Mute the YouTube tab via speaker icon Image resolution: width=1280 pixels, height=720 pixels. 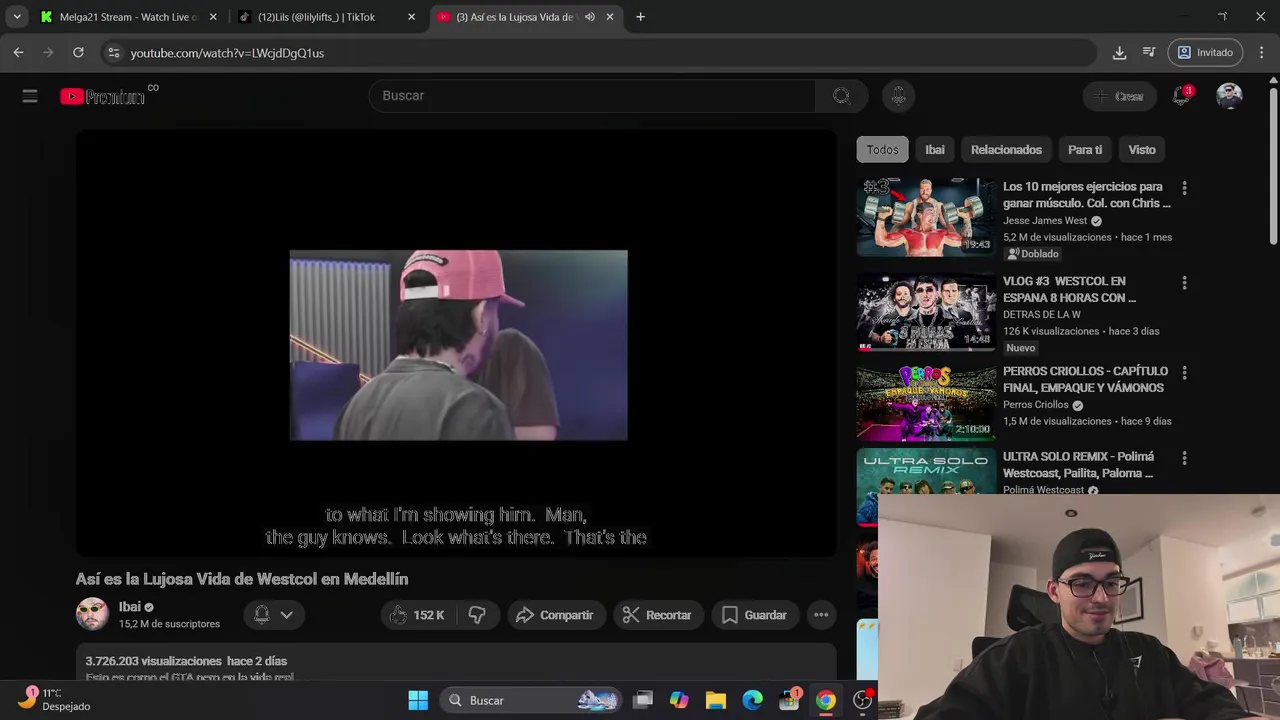tap(589, 17)
